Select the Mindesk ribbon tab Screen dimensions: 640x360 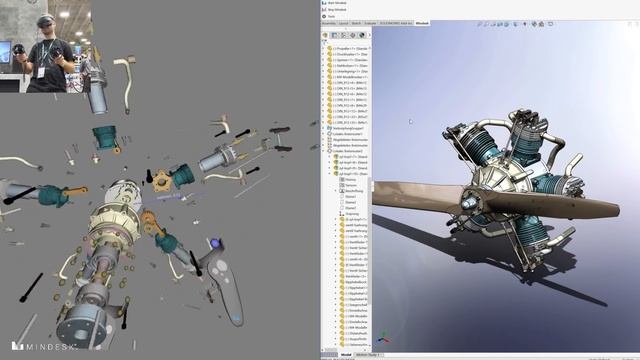click(422, 23)
